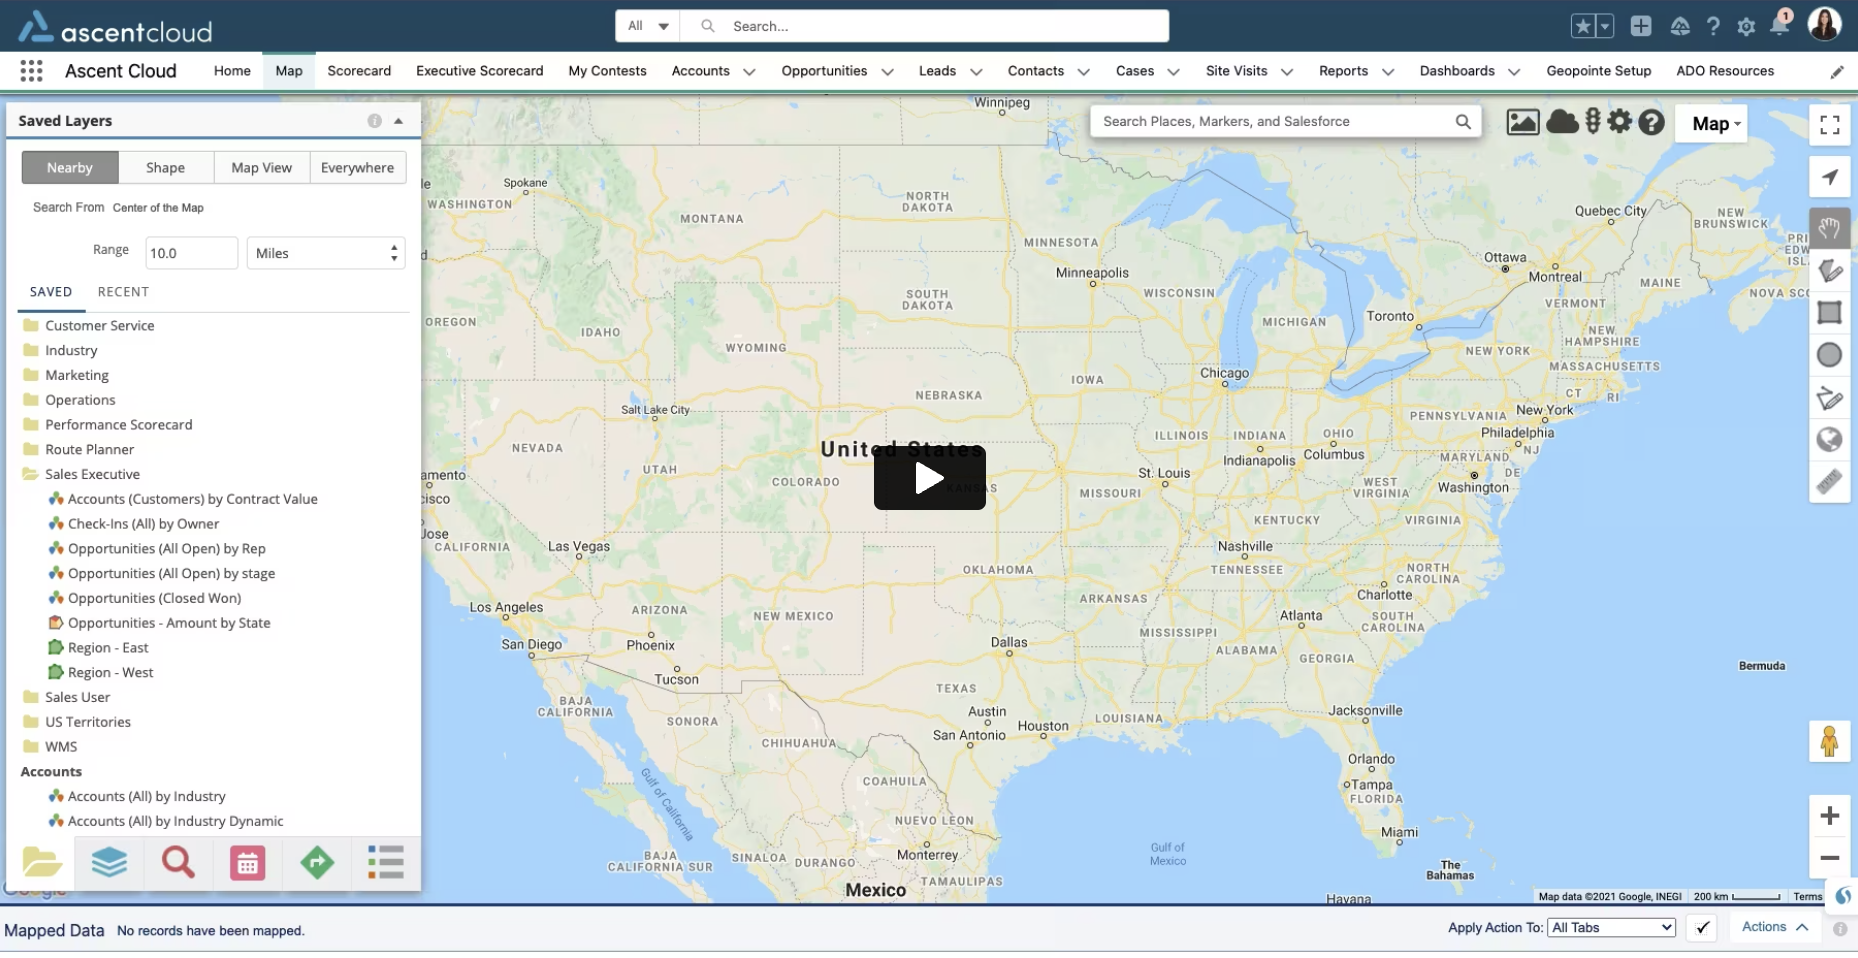
Task: Click the Range value field
Action: tap(192, 253)
